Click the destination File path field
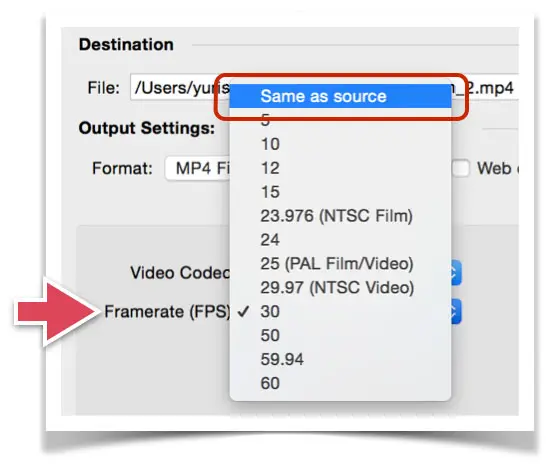 [324, 88]
